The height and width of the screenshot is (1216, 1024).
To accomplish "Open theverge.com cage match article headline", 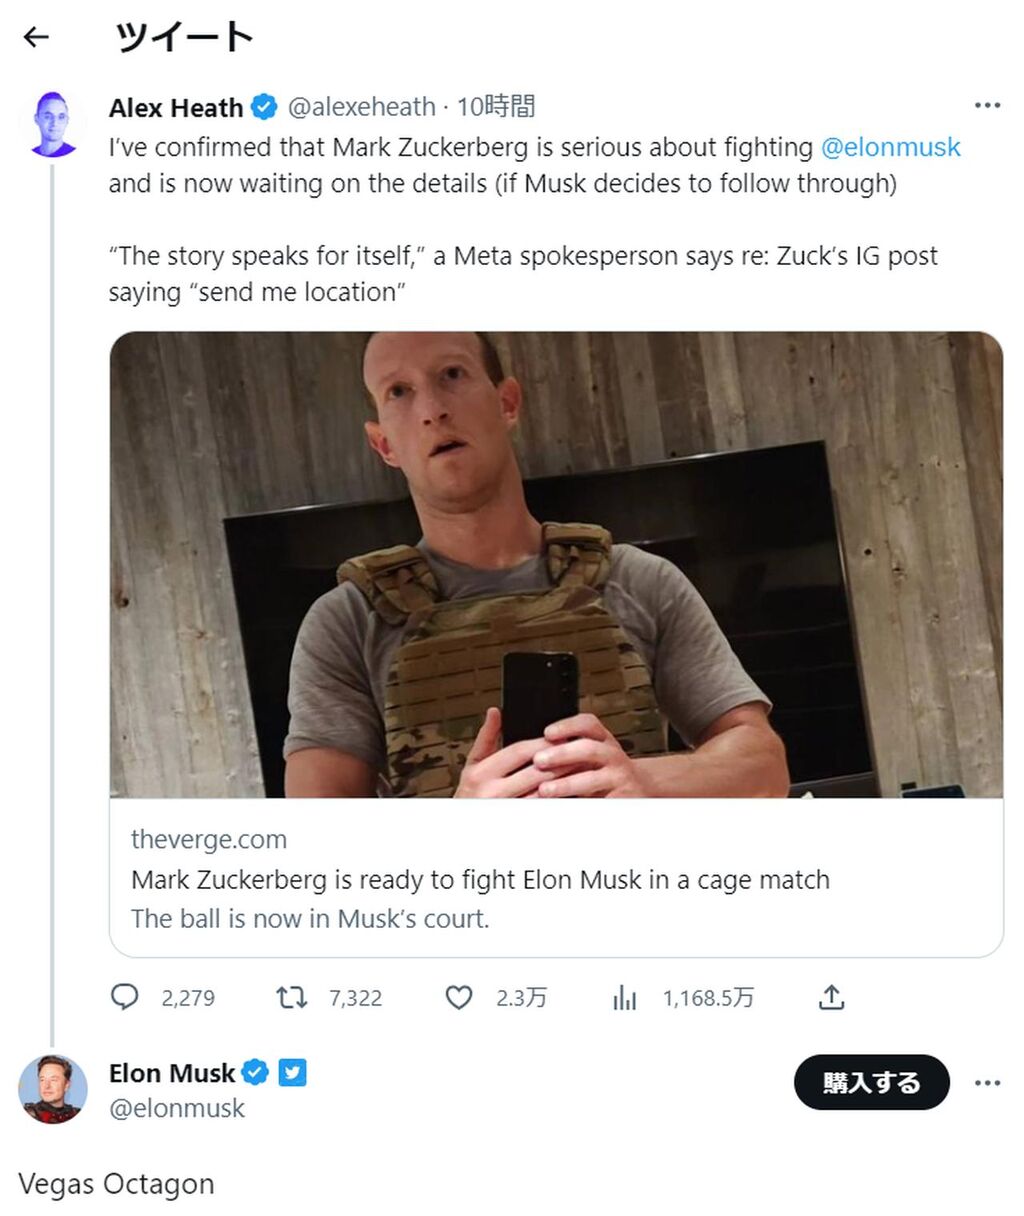I will [480, 880].
